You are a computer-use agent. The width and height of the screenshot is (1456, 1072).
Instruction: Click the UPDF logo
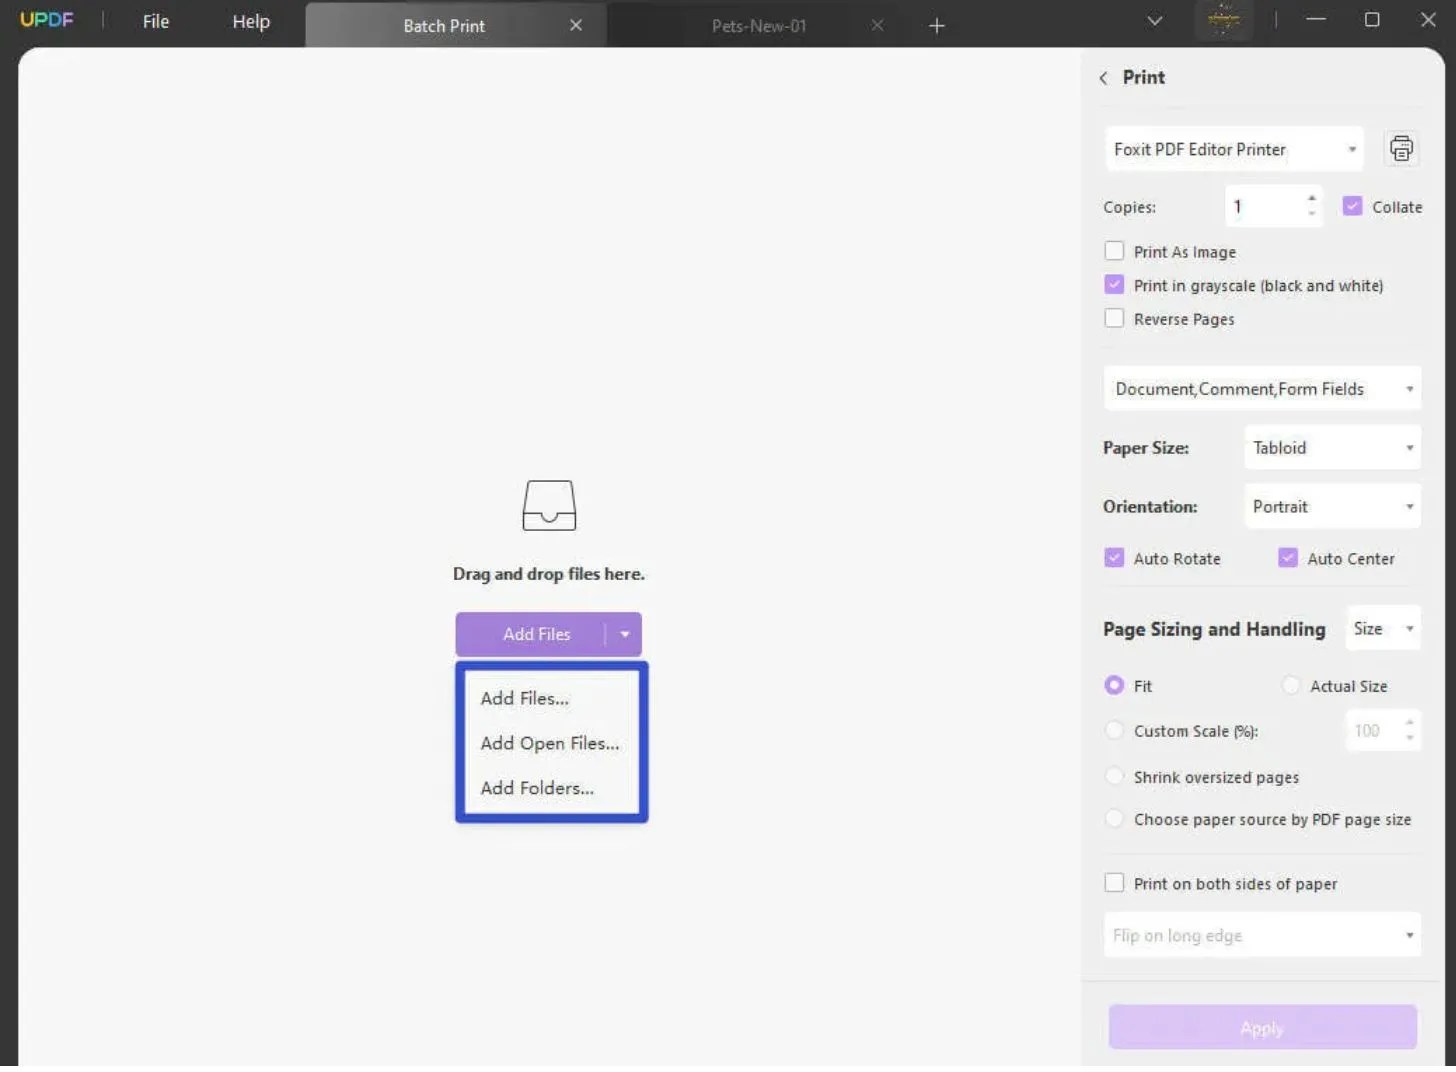46,19
